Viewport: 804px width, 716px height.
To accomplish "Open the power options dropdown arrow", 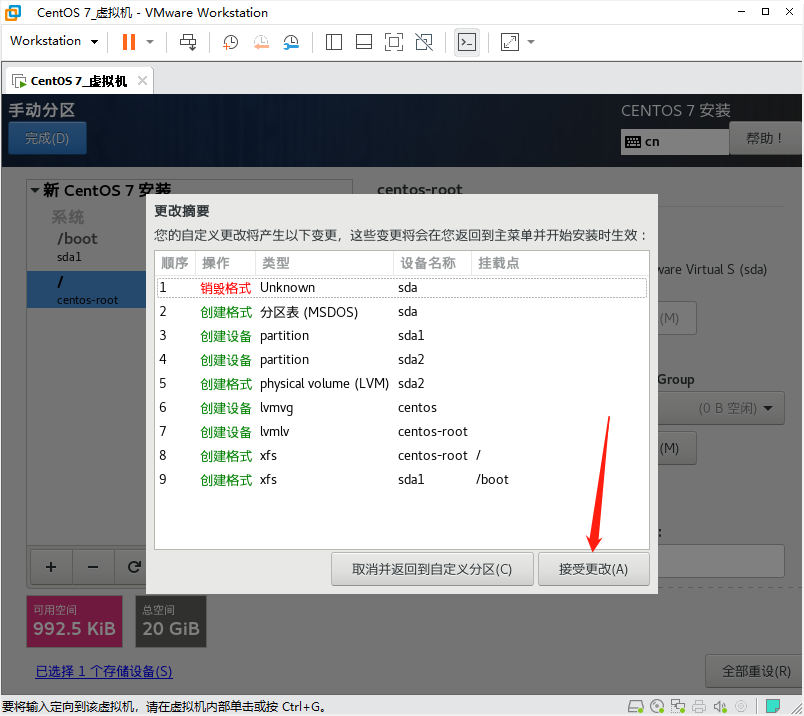I will pyautogui.click(x=150, y=42).
